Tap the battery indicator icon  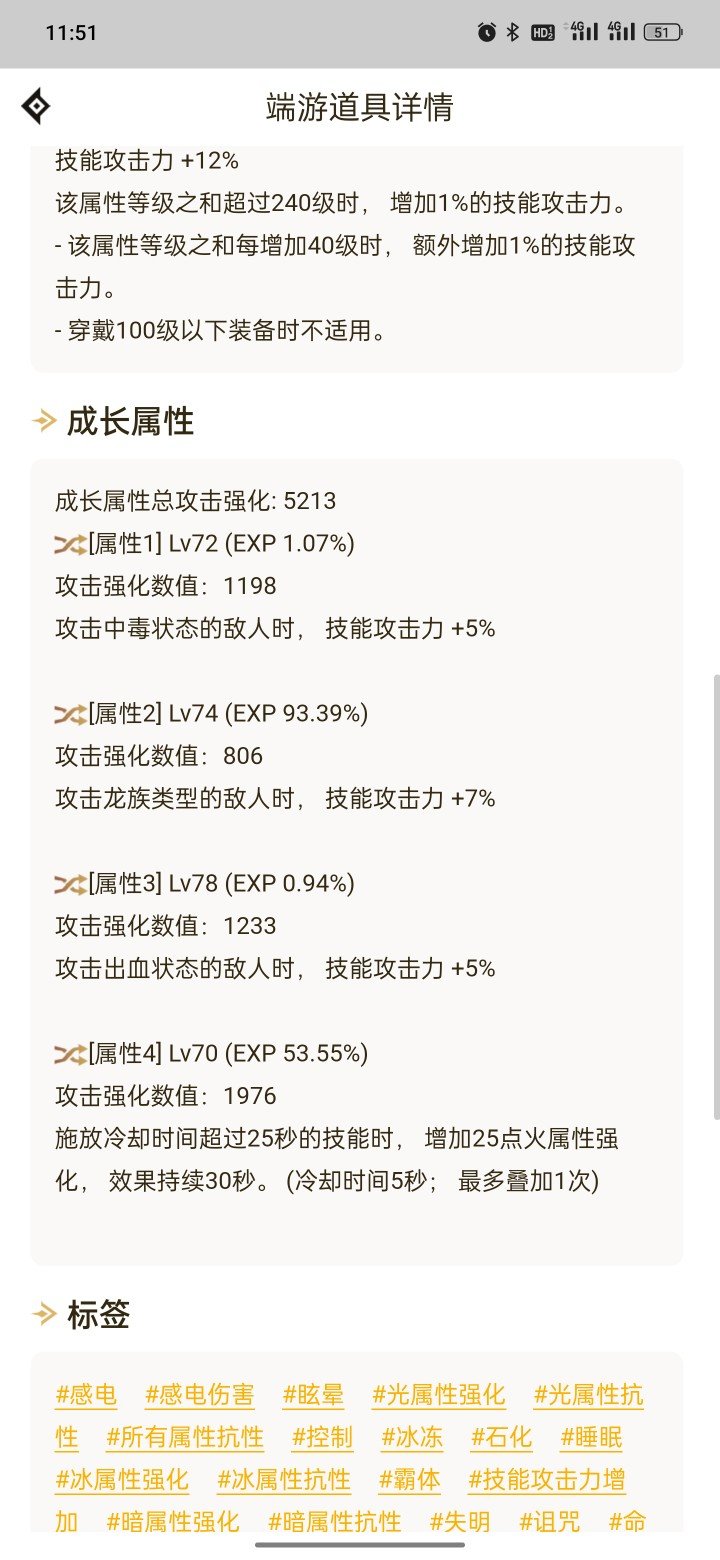click(662, 32)
